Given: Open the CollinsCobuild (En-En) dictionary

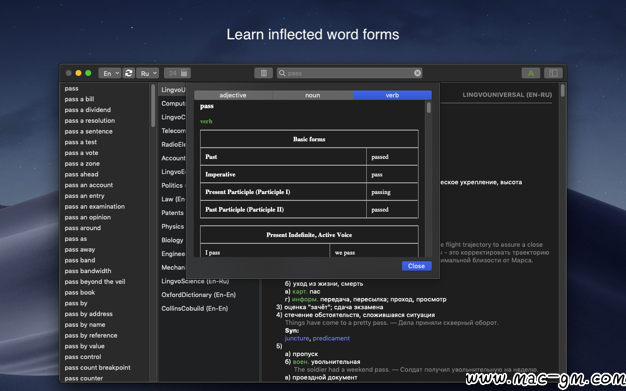Looking at the screenshot, I should coord(194,308).
